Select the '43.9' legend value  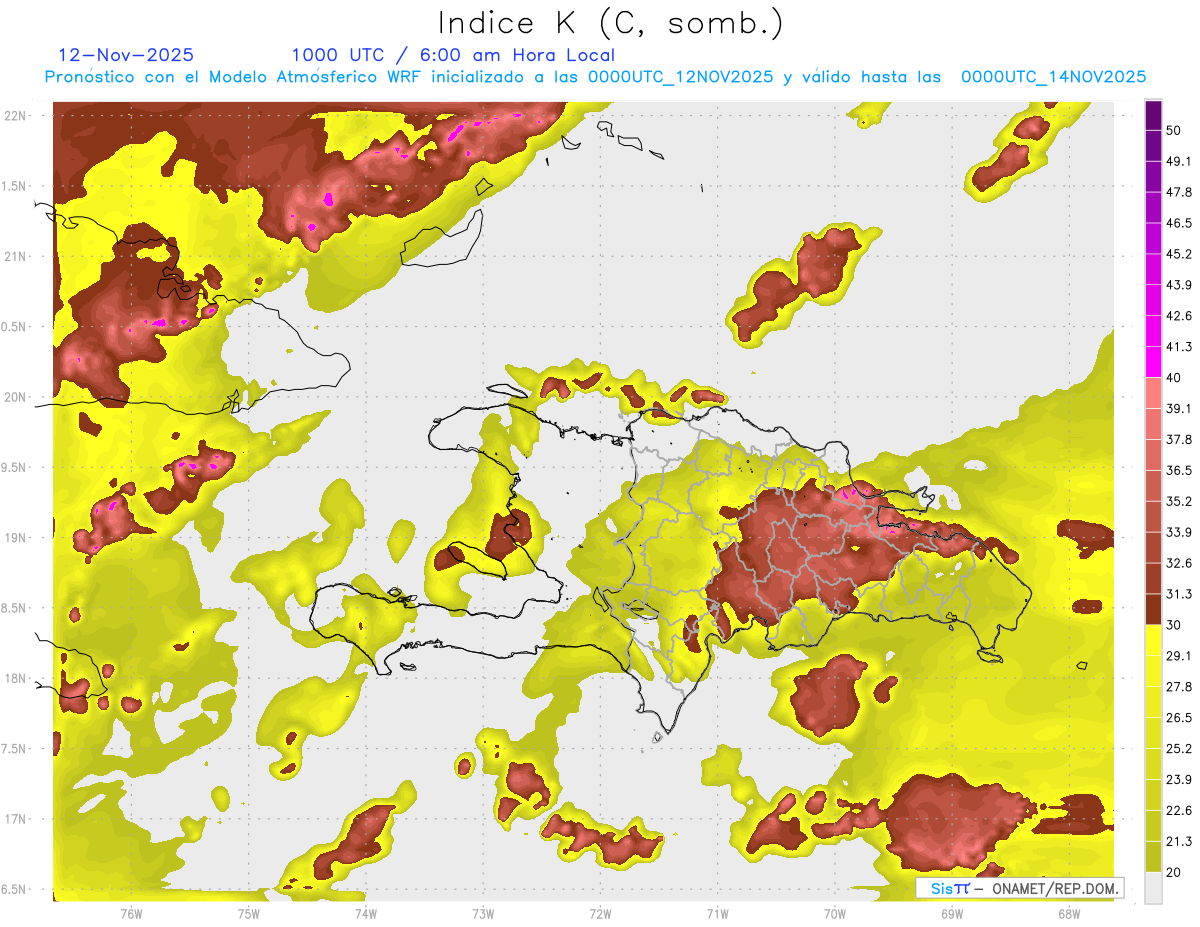click(x=1179, y=285)
